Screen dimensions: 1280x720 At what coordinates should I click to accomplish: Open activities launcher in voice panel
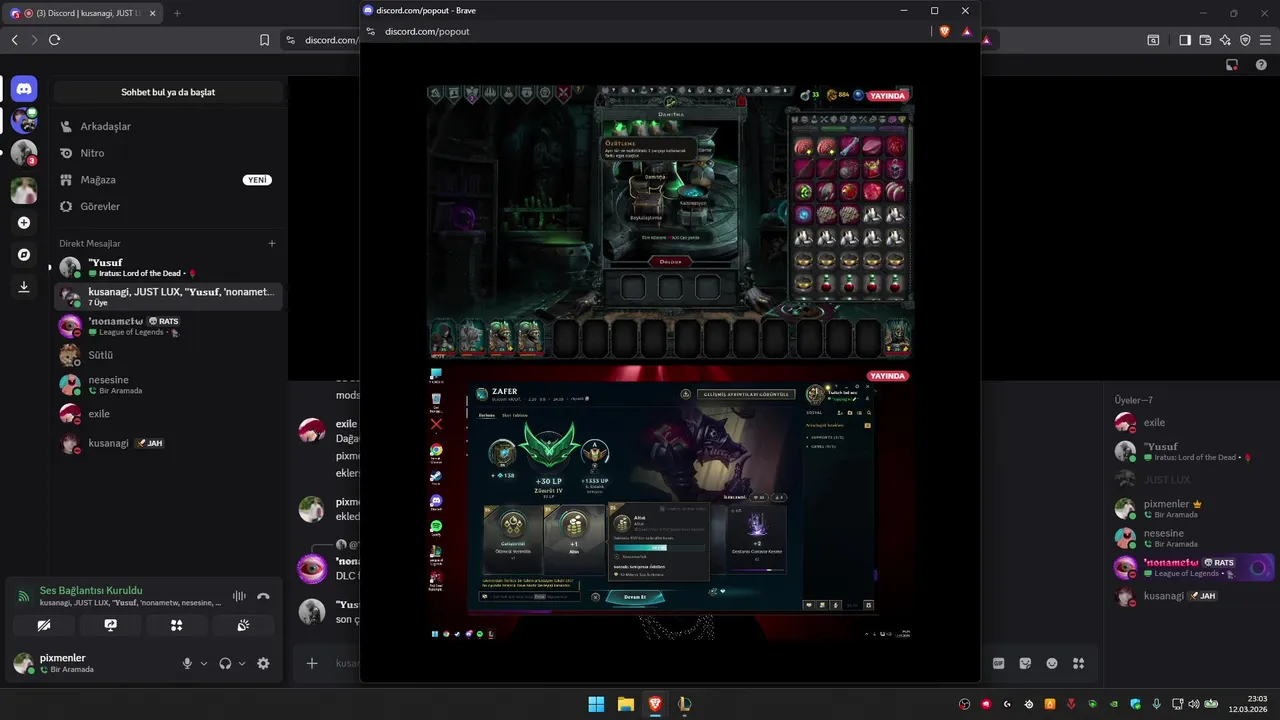point(177,625)
